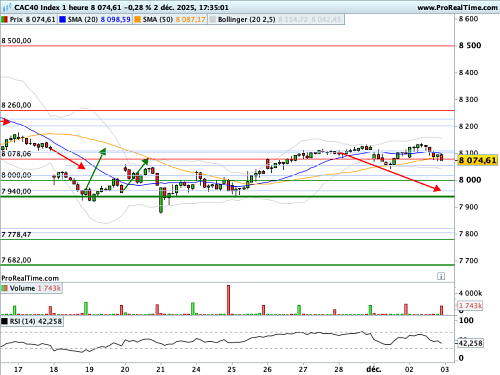500x375 pixels.
Task: Click the 42,258 RSI value tag on axis
Action: point(470,343)
